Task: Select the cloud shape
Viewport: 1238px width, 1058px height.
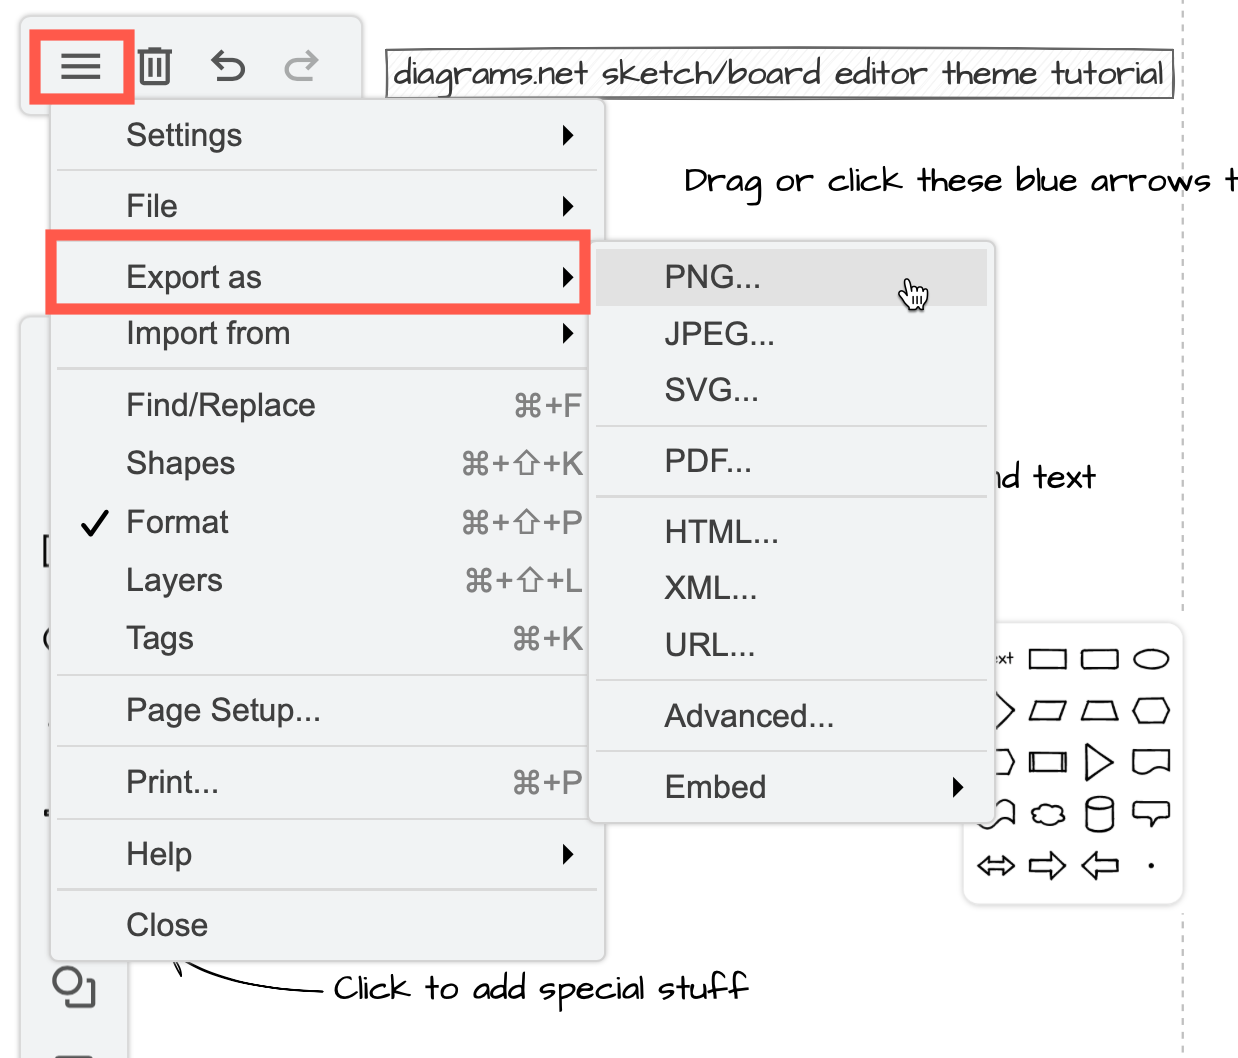Action: [x=1048, y=813]
